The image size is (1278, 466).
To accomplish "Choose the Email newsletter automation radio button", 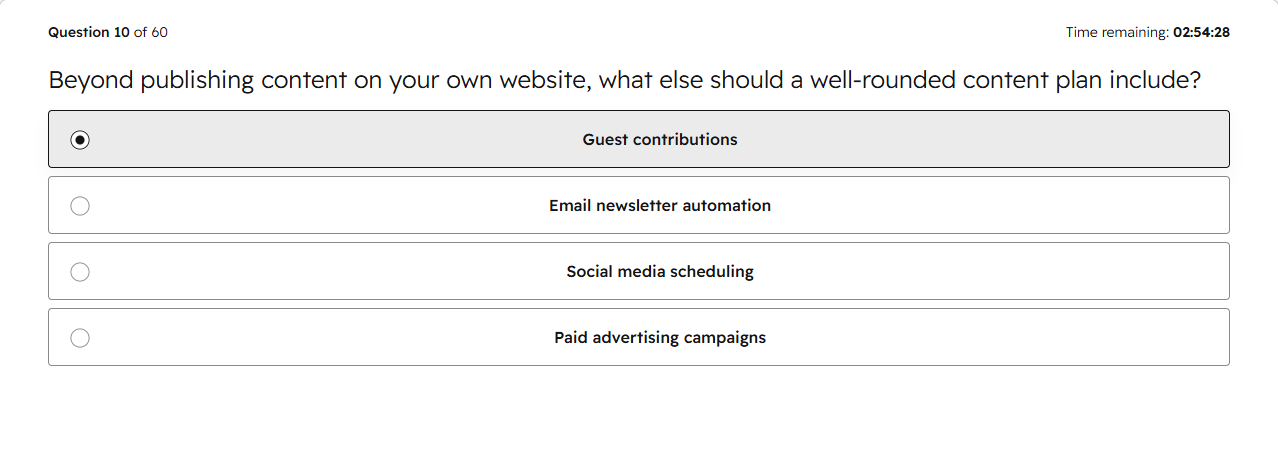I will 80,206.
